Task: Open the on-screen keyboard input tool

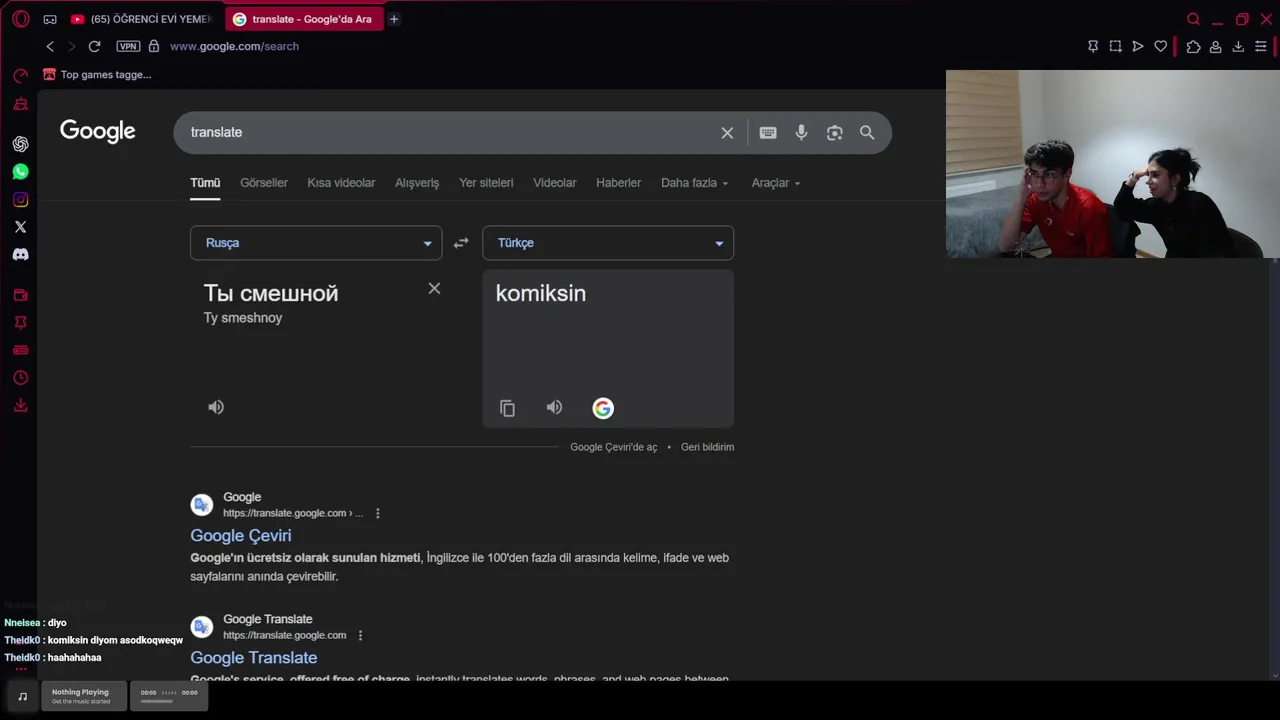Action: coord(768,133)
